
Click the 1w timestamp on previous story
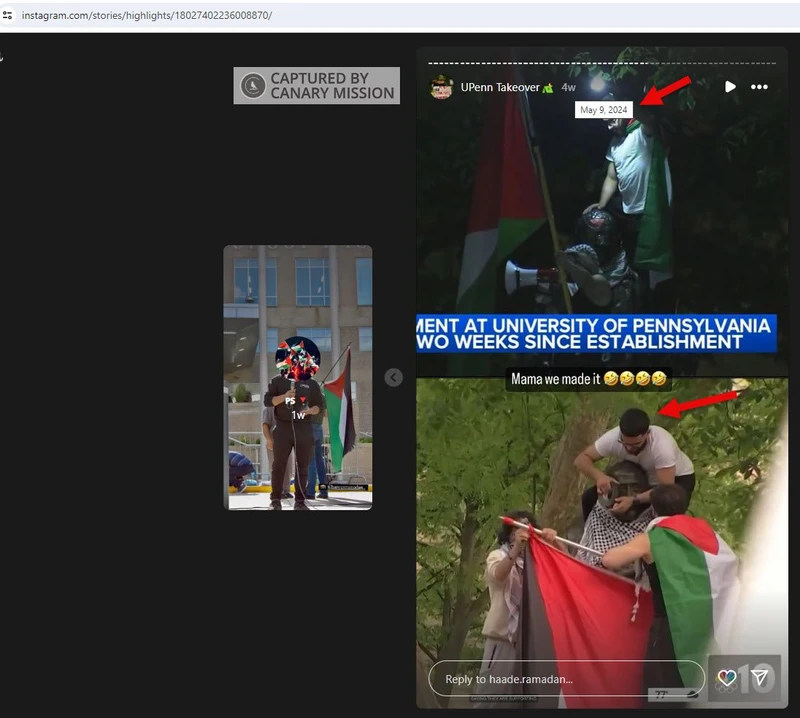(x=298, y=414)
